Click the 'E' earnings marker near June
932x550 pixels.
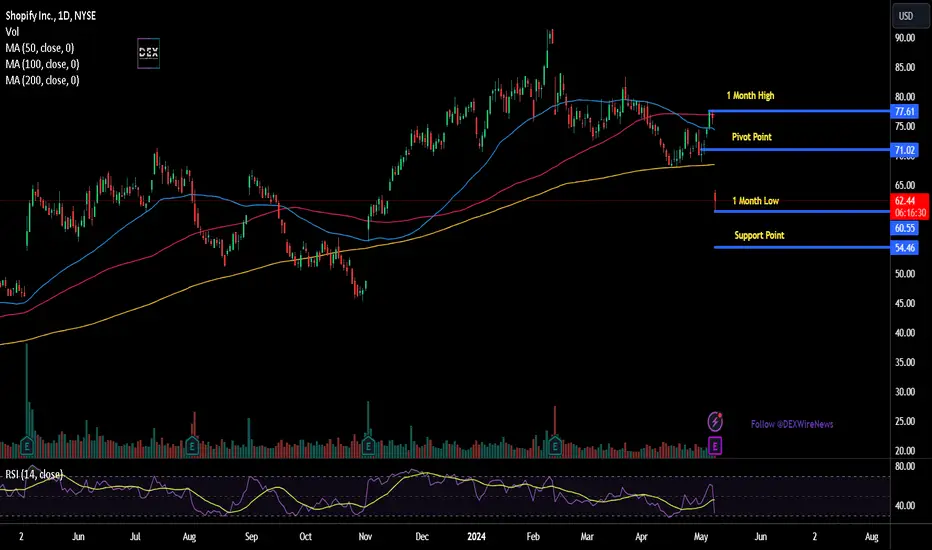point(27,445)
